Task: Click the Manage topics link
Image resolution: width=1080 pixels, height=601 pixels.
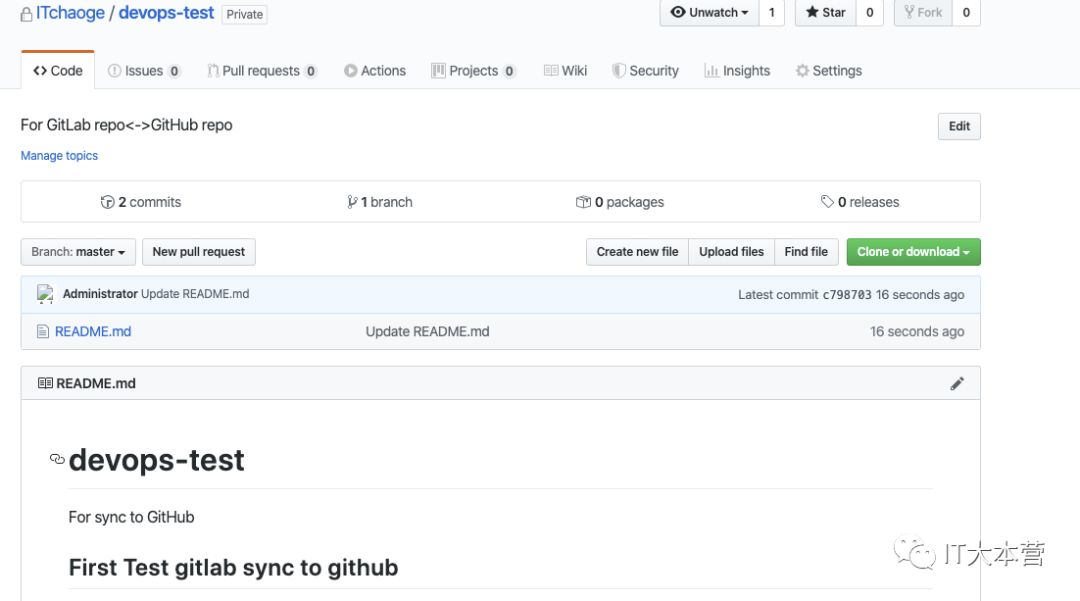Action: click(59, 156)
